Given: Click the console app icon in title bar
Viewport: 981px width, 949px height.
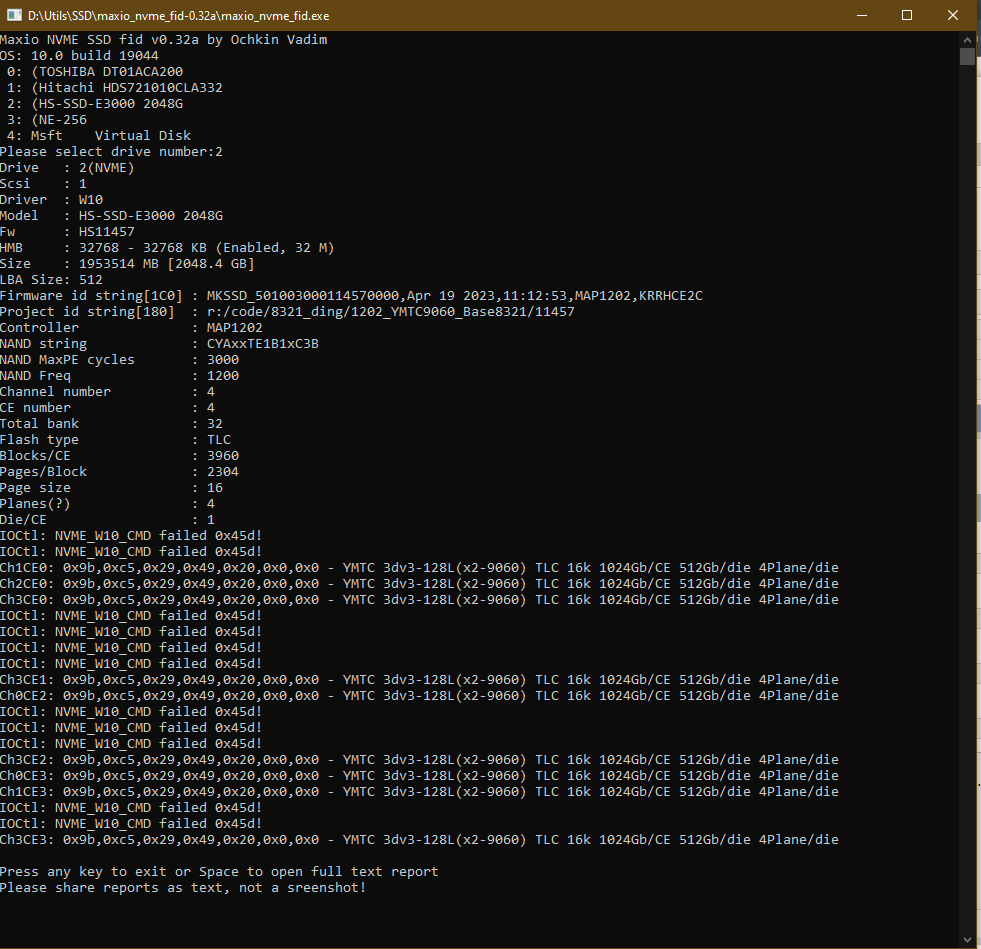Looking at the screenshot, I should click(14, 15).
